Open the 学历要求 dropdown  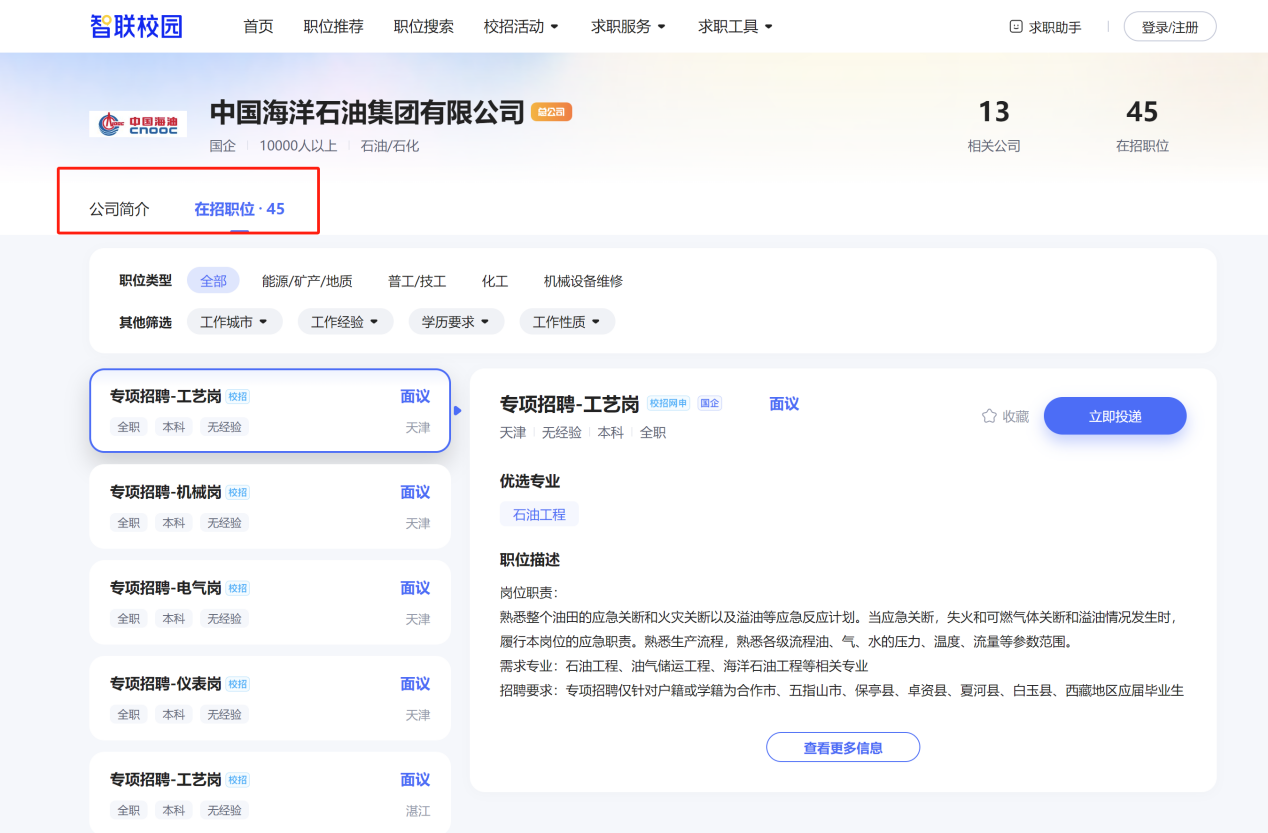click(x=456, y=322)
